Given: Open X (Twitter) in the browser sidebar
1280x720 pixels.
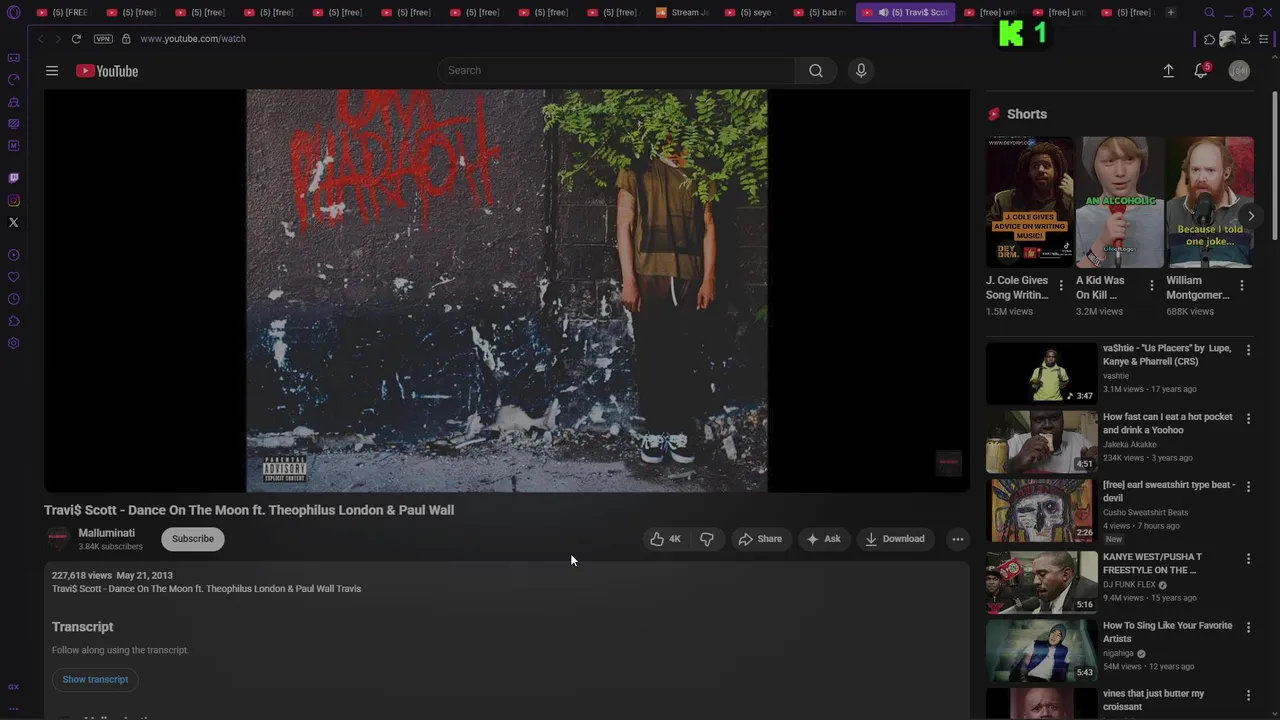Looking at the screenshot, I should (x=13, y=222).
